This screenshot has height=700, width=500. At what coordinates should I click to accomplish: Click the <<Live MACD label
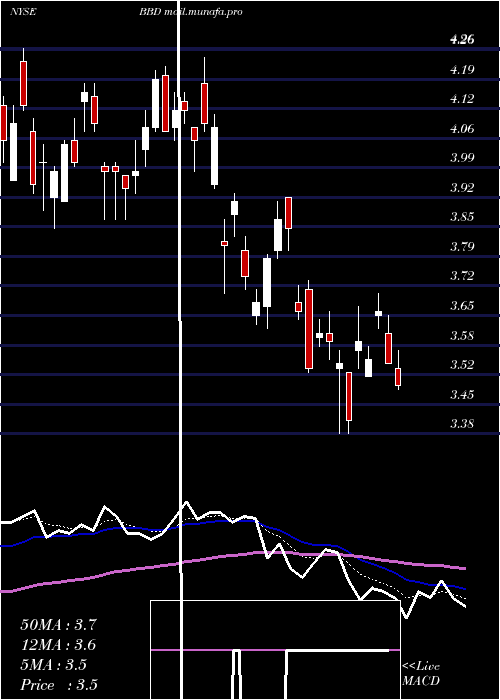click(x=421, y=674)
